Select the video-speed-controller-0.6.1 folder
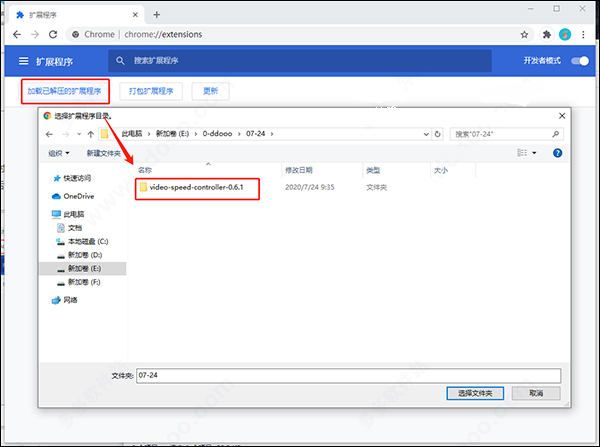The height and width of the screenshot is (447, 600). 197,187
